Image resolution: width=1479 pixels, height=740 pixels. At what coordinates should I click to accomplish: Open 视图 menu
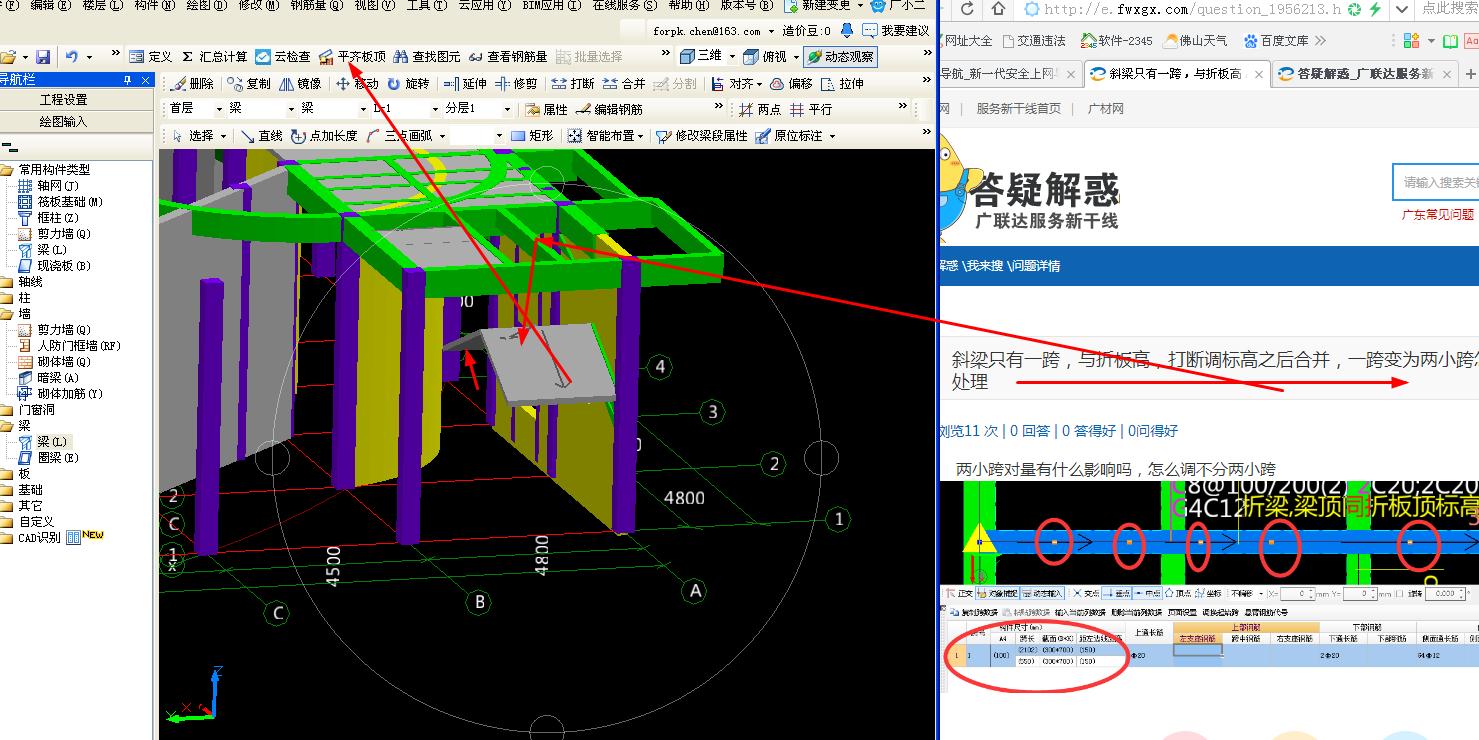click(x=374, y=5)
